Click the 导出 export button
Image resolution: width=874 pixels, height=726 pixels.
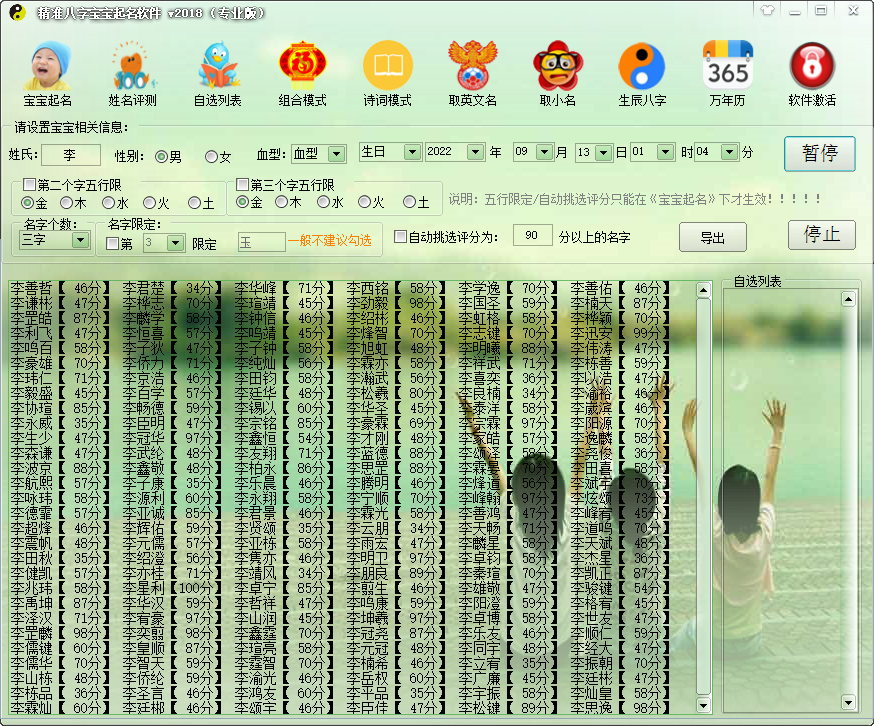coord(712,237)
